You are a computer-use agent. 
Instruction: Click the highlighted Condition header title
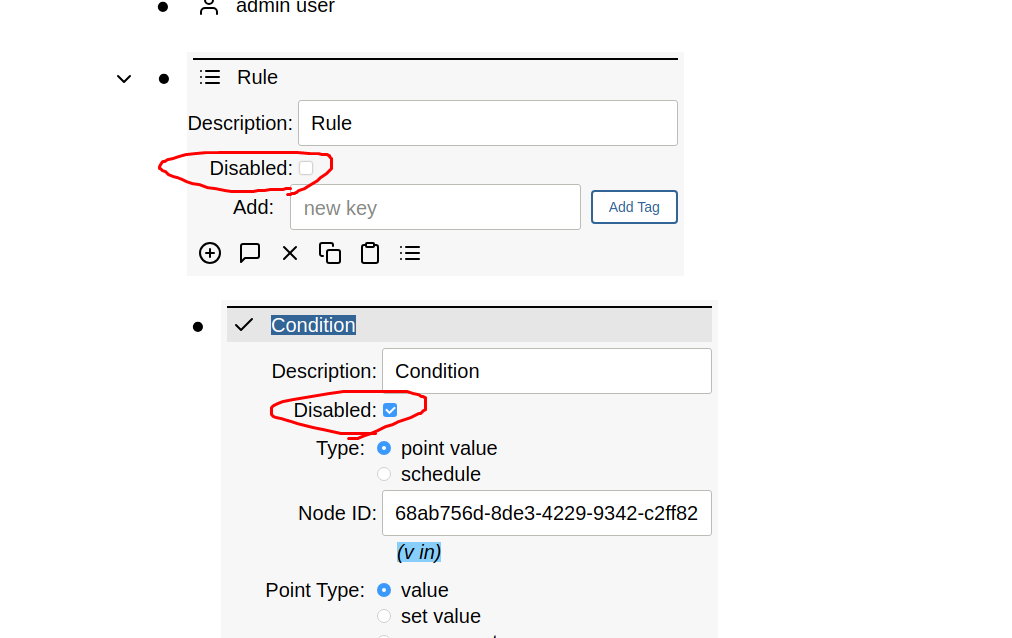[313, 325]
